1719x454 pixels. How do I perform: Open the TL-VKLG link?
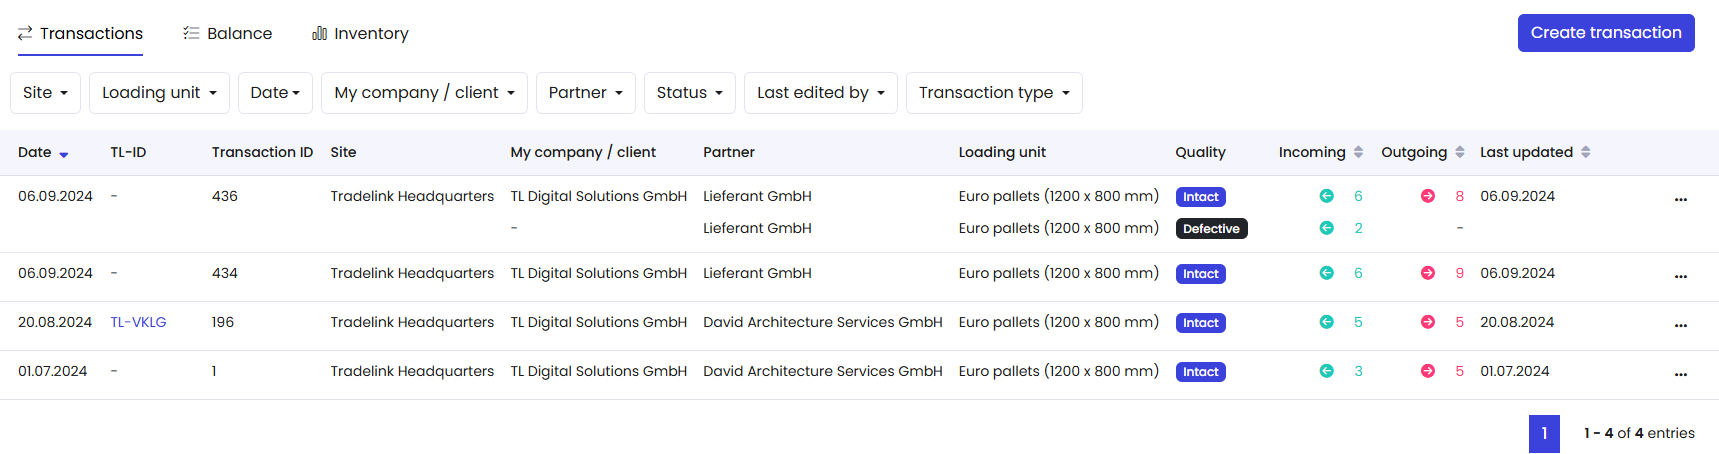pyautogui.click(x=138, y=322)
